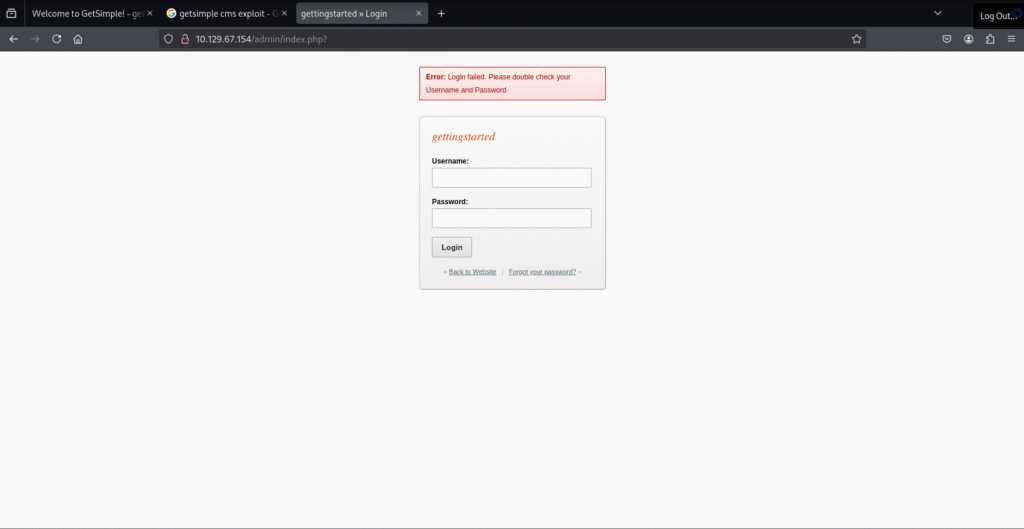Click the login failed error message
1024x529 pixels.
512,84
